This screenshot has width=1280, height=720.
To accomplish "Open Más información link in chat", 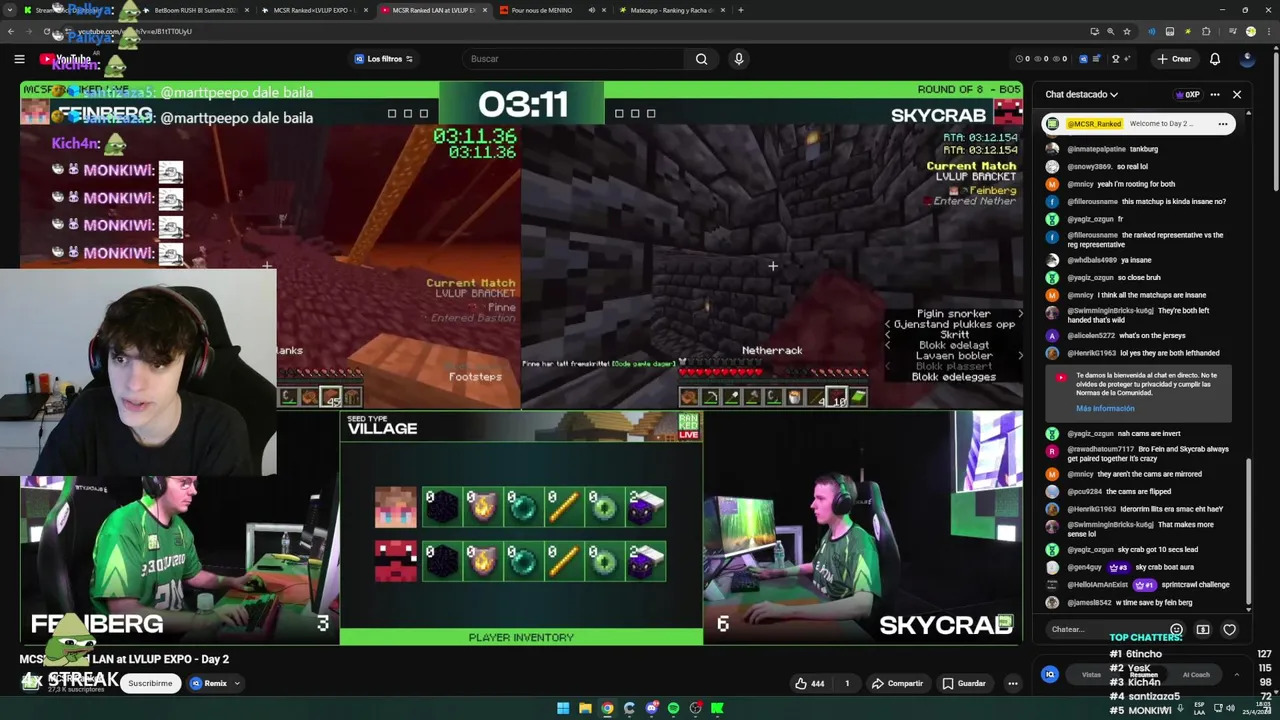I will point(1105,409).
